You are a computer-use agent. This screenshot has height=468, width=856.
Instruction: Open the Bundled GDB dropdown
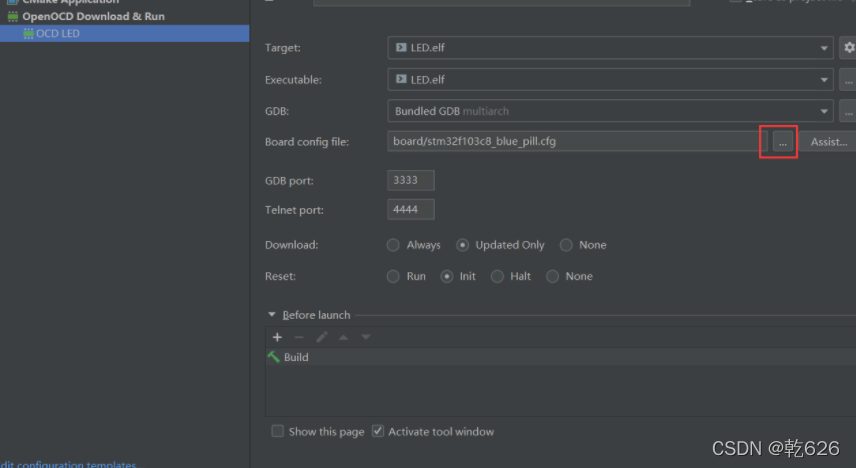point(610,111)
